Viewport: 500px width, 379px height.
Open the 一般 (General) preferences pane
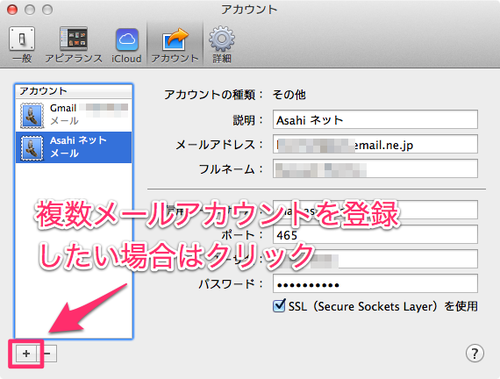[x=22, y=45]
